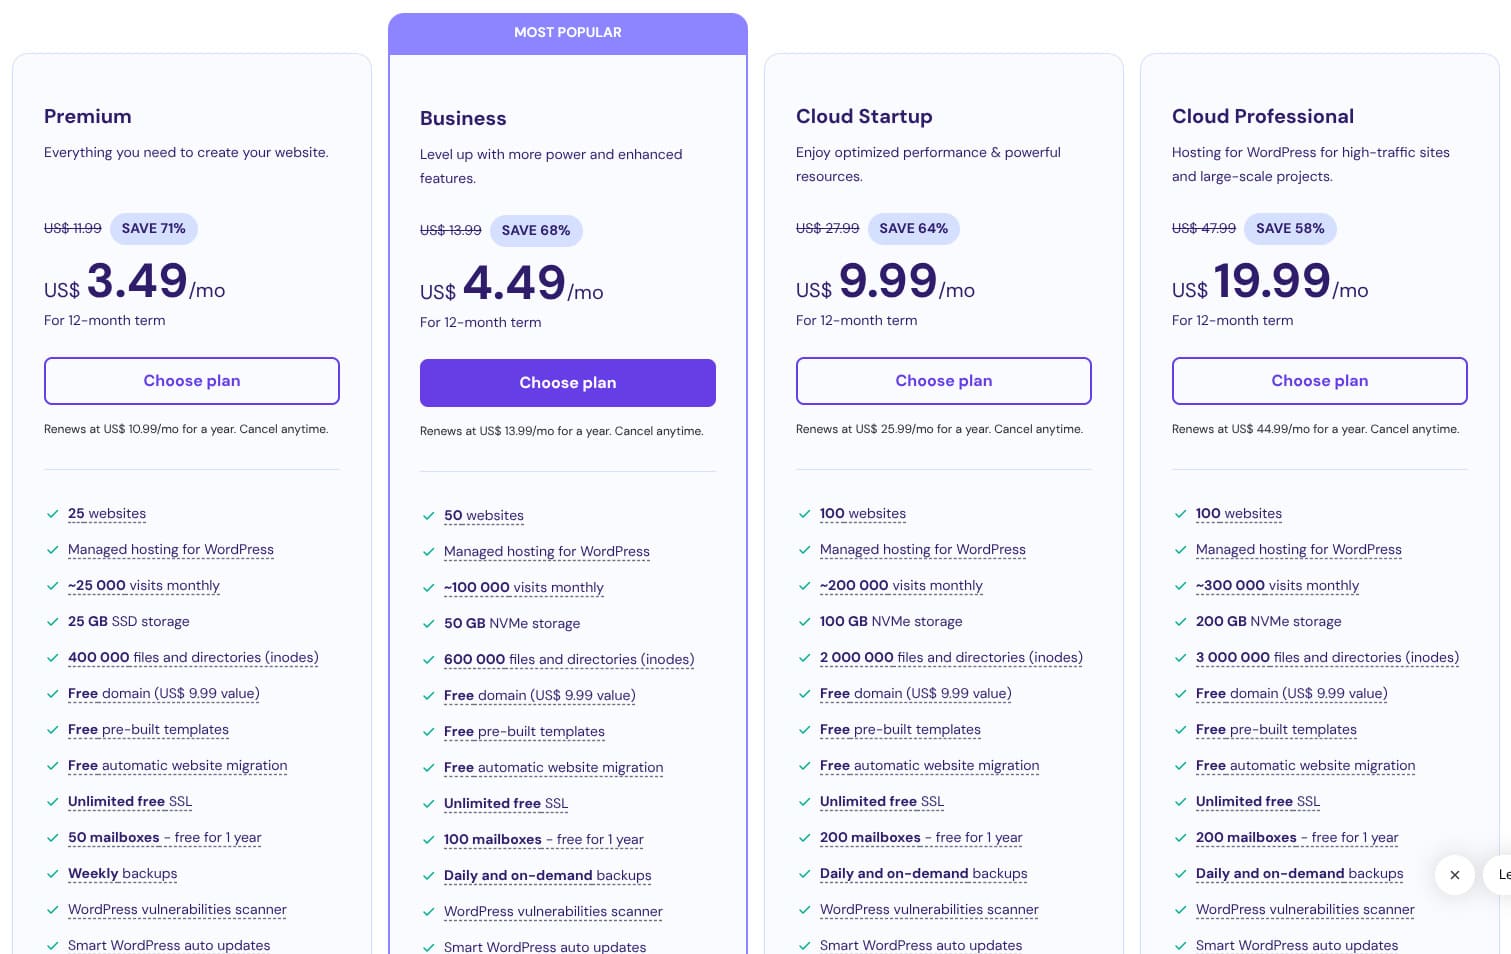Click checkmark beside Cloud Startup 100 GB NVMe storage
The height and width of the screenshot is (954, 1511).
805,622
